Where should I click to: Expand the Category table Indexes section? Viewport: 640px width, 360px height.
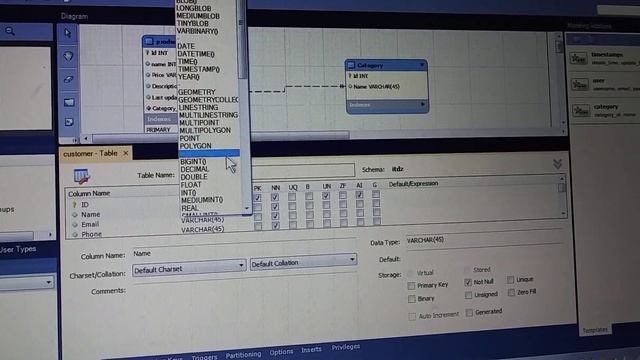pos(422,104)
